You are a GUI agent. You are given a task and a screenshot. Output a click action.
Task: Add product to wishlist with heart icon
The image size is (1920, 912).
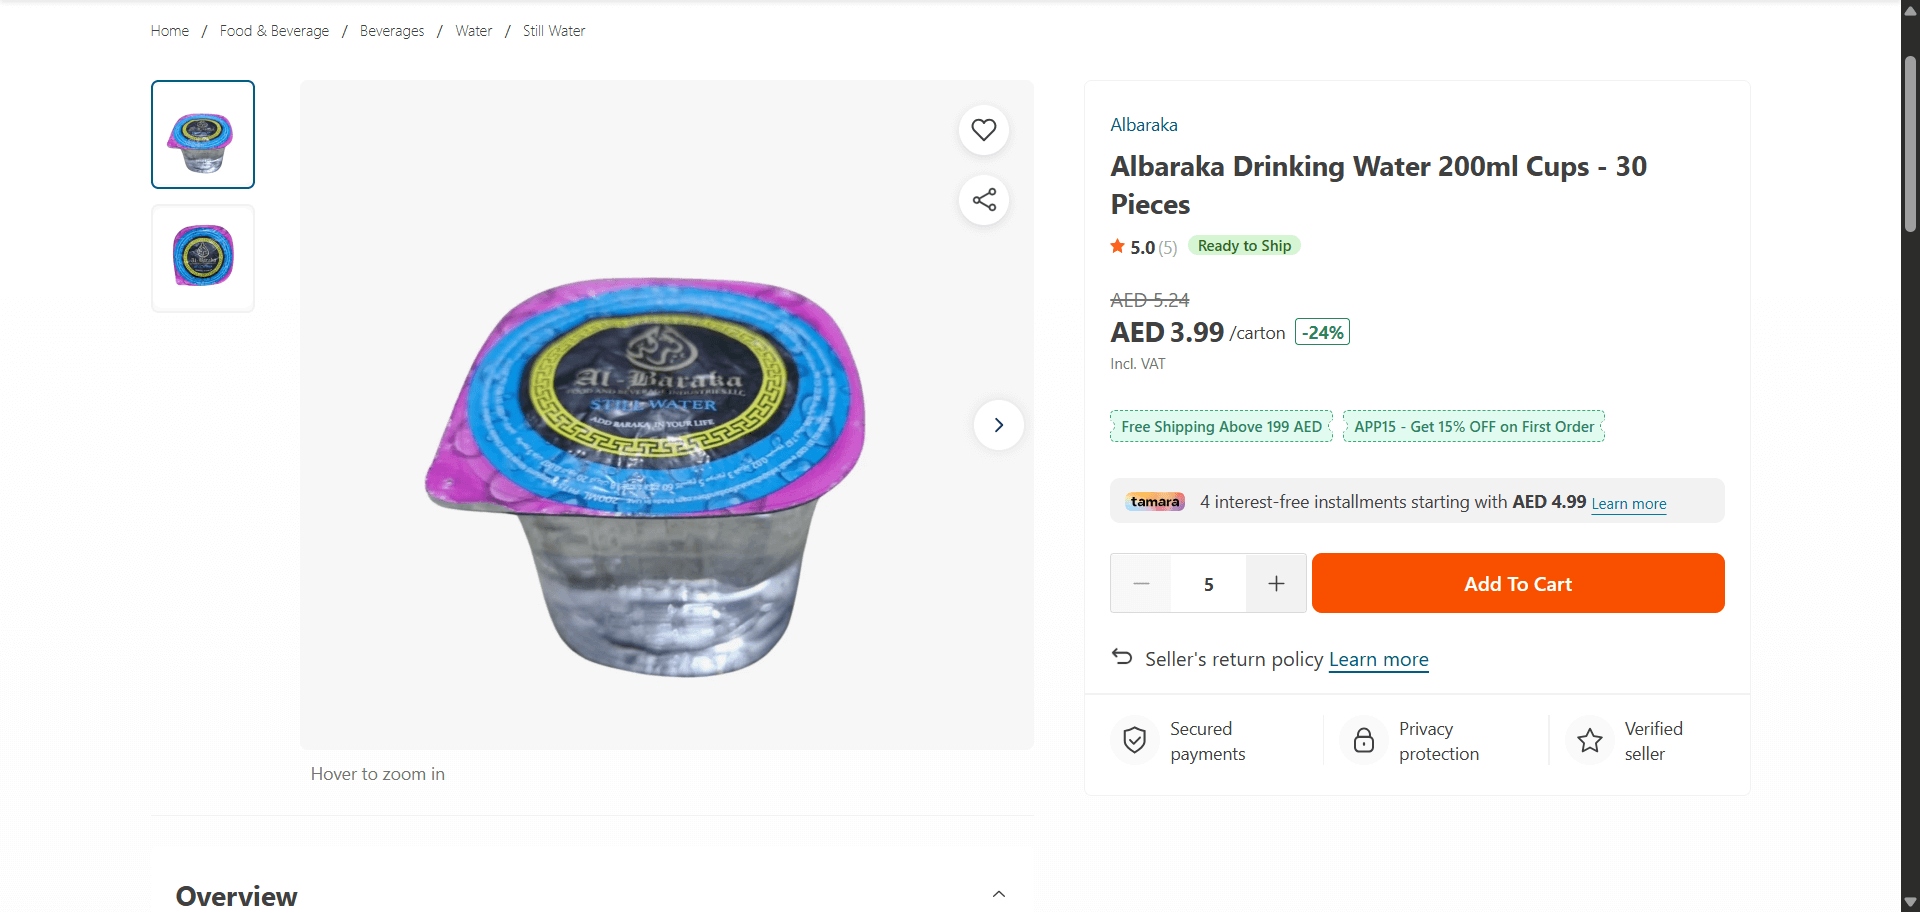(x=984, y=130)
